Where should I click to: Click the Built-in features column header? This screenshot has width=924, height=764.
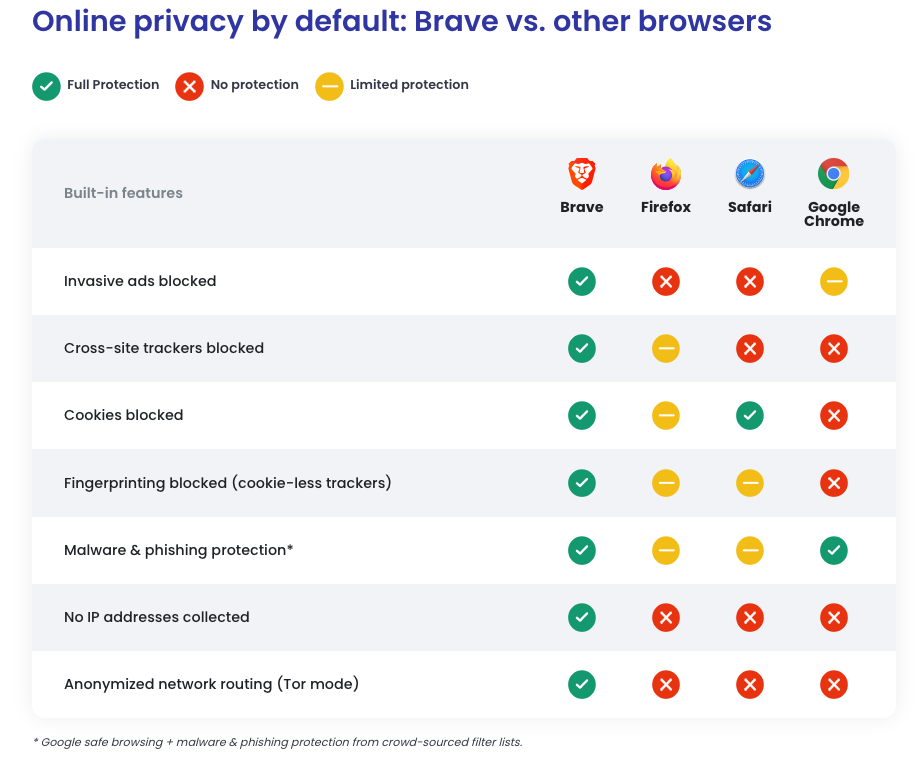click(x=123, y=193)
